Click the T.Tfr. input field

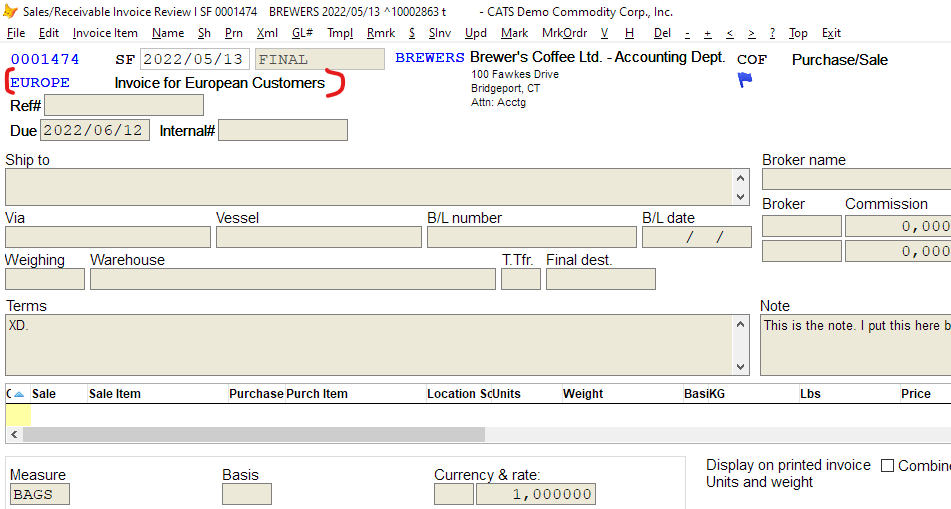(520, 279)
